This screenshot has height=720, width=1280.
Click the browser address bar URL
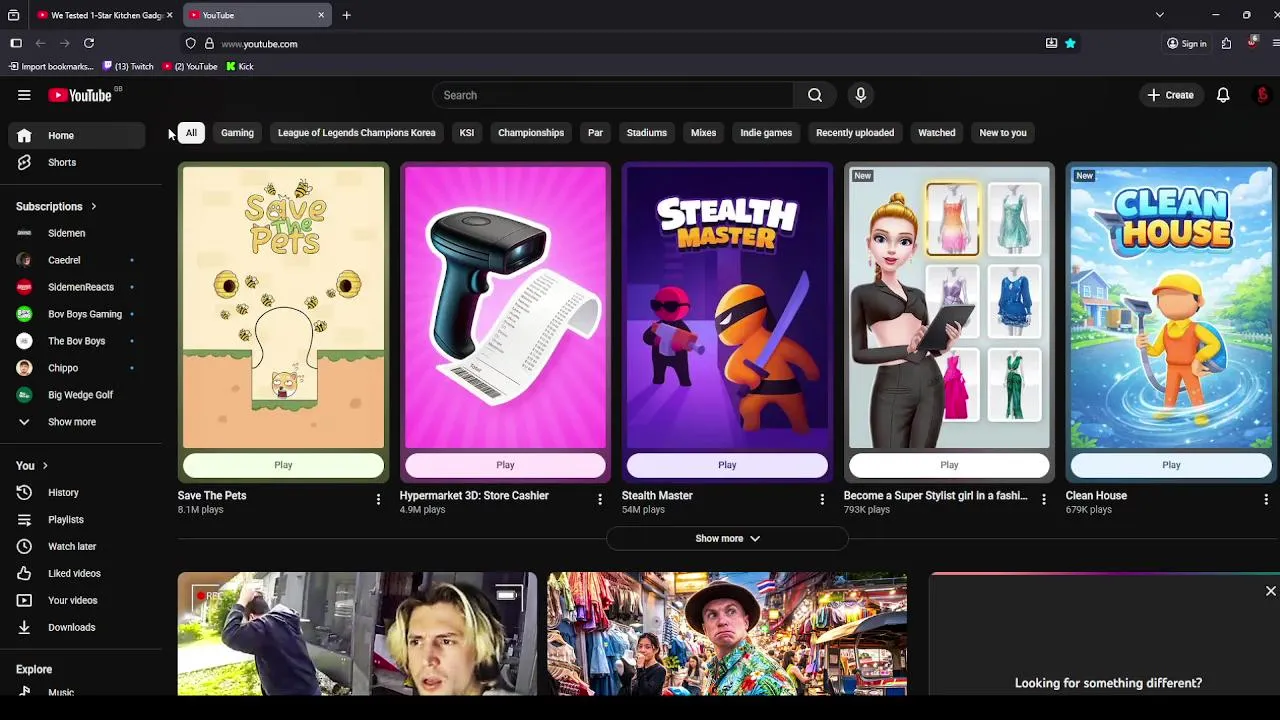pyautogui.click(x=259, y=44)
